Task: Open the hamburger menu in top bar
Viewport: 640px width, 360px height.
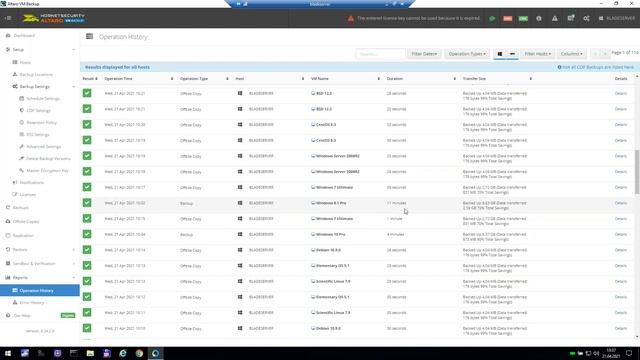Action: pyautogui.click(x=8, y=18)
